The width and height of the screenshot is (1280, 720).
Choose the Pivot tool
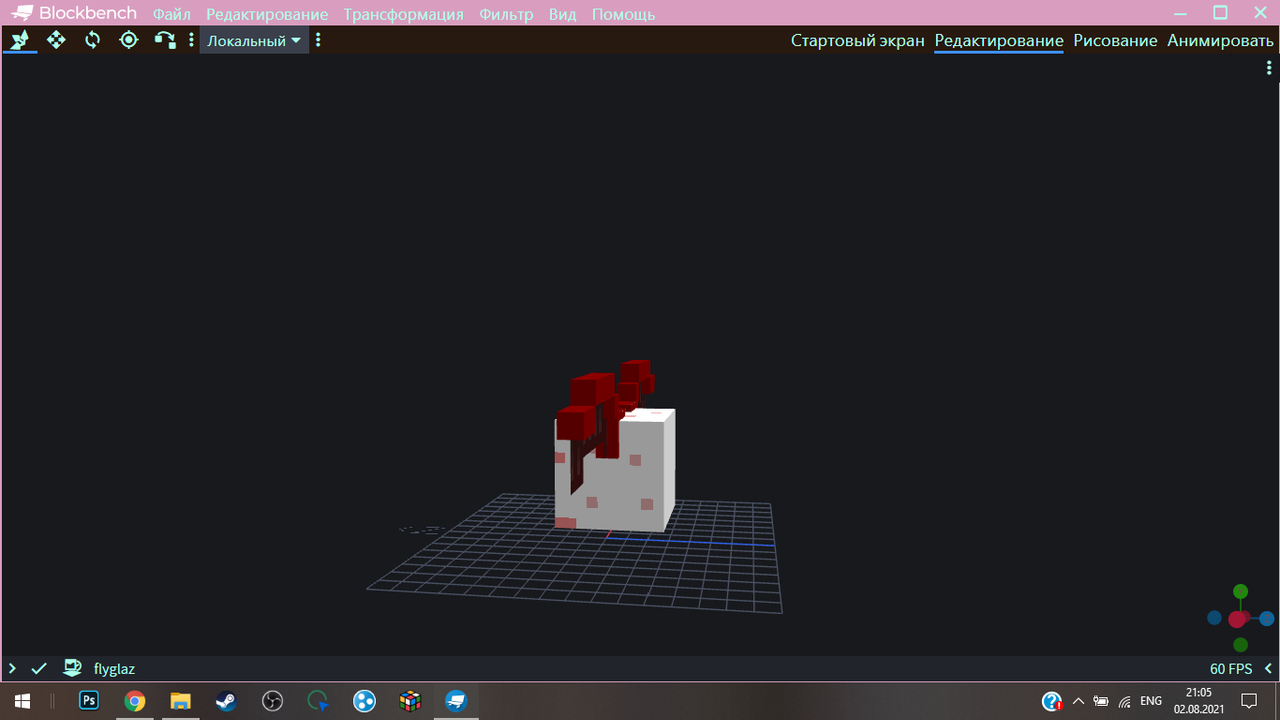(x=128, y=40)
